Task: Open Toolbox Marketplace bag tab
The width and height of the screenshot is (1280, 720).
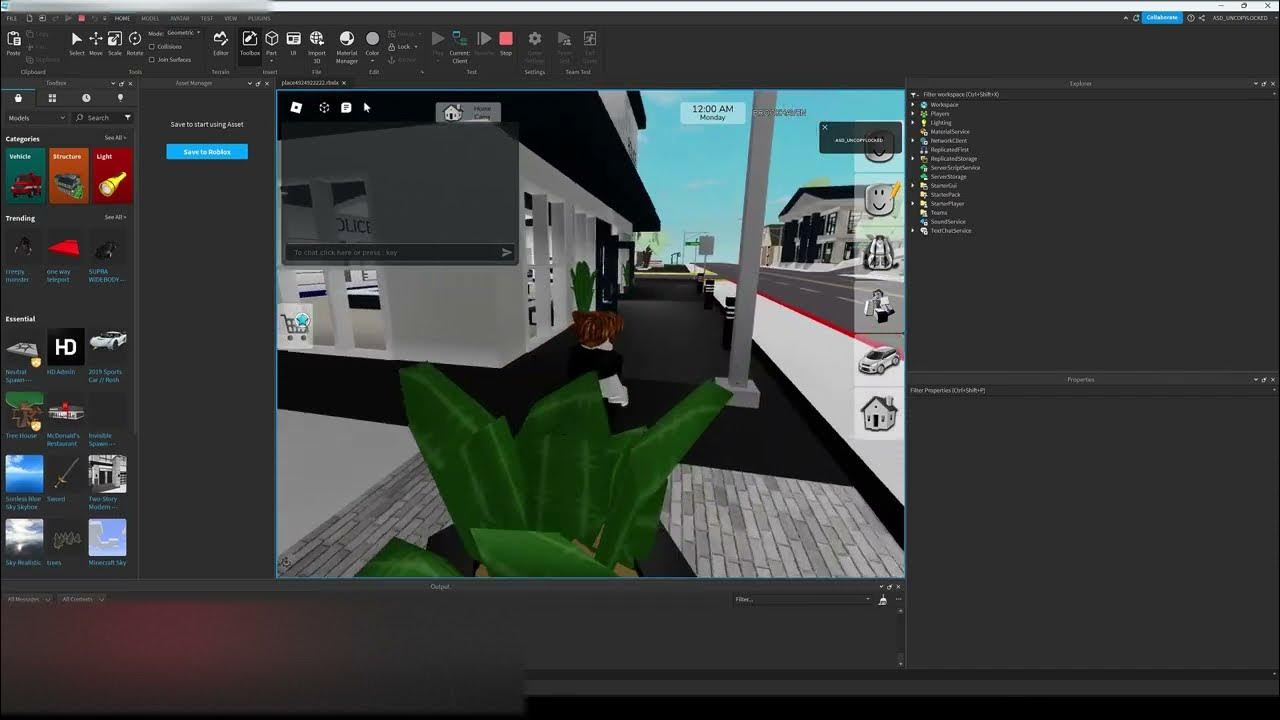Action: (x=18, y=98)
